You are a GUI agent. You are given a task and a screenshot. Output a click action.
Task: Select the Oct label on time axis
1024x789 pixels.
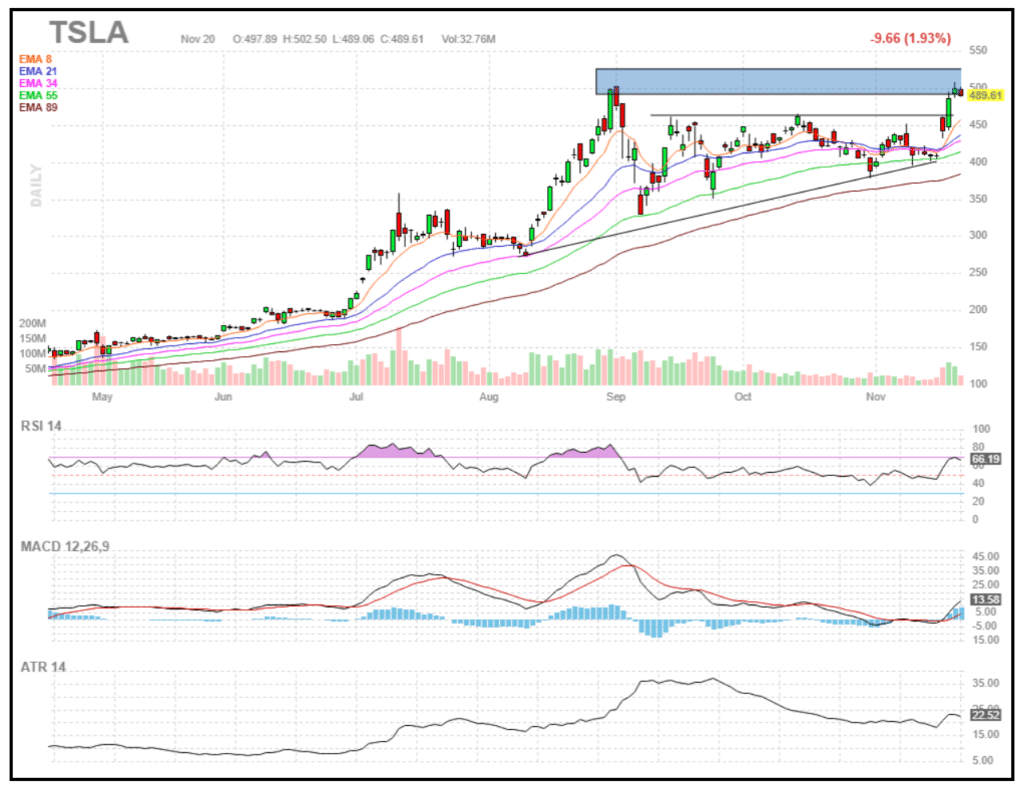pos(743,397)
